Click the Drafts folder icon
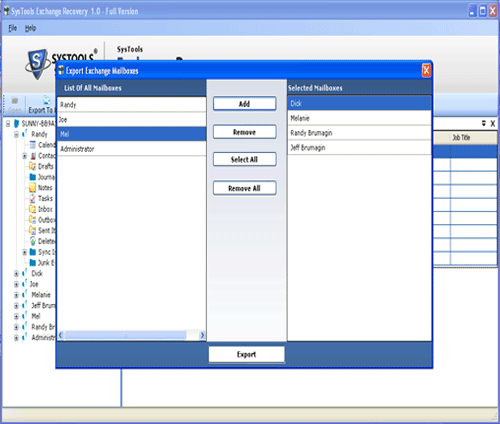The image size is (500, 424). pyautogui.click(x=33, y=166)
